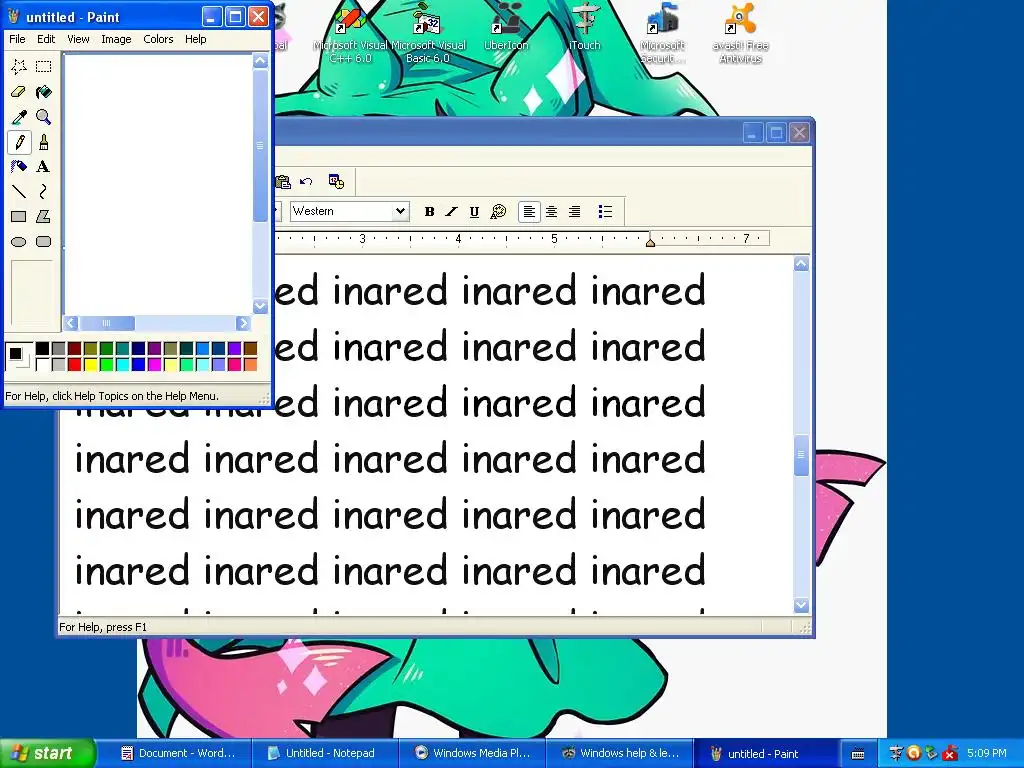Select the Pencil tool in Paint
The width and height of the screenshot is (1024, 768).
tap(19, 142)
